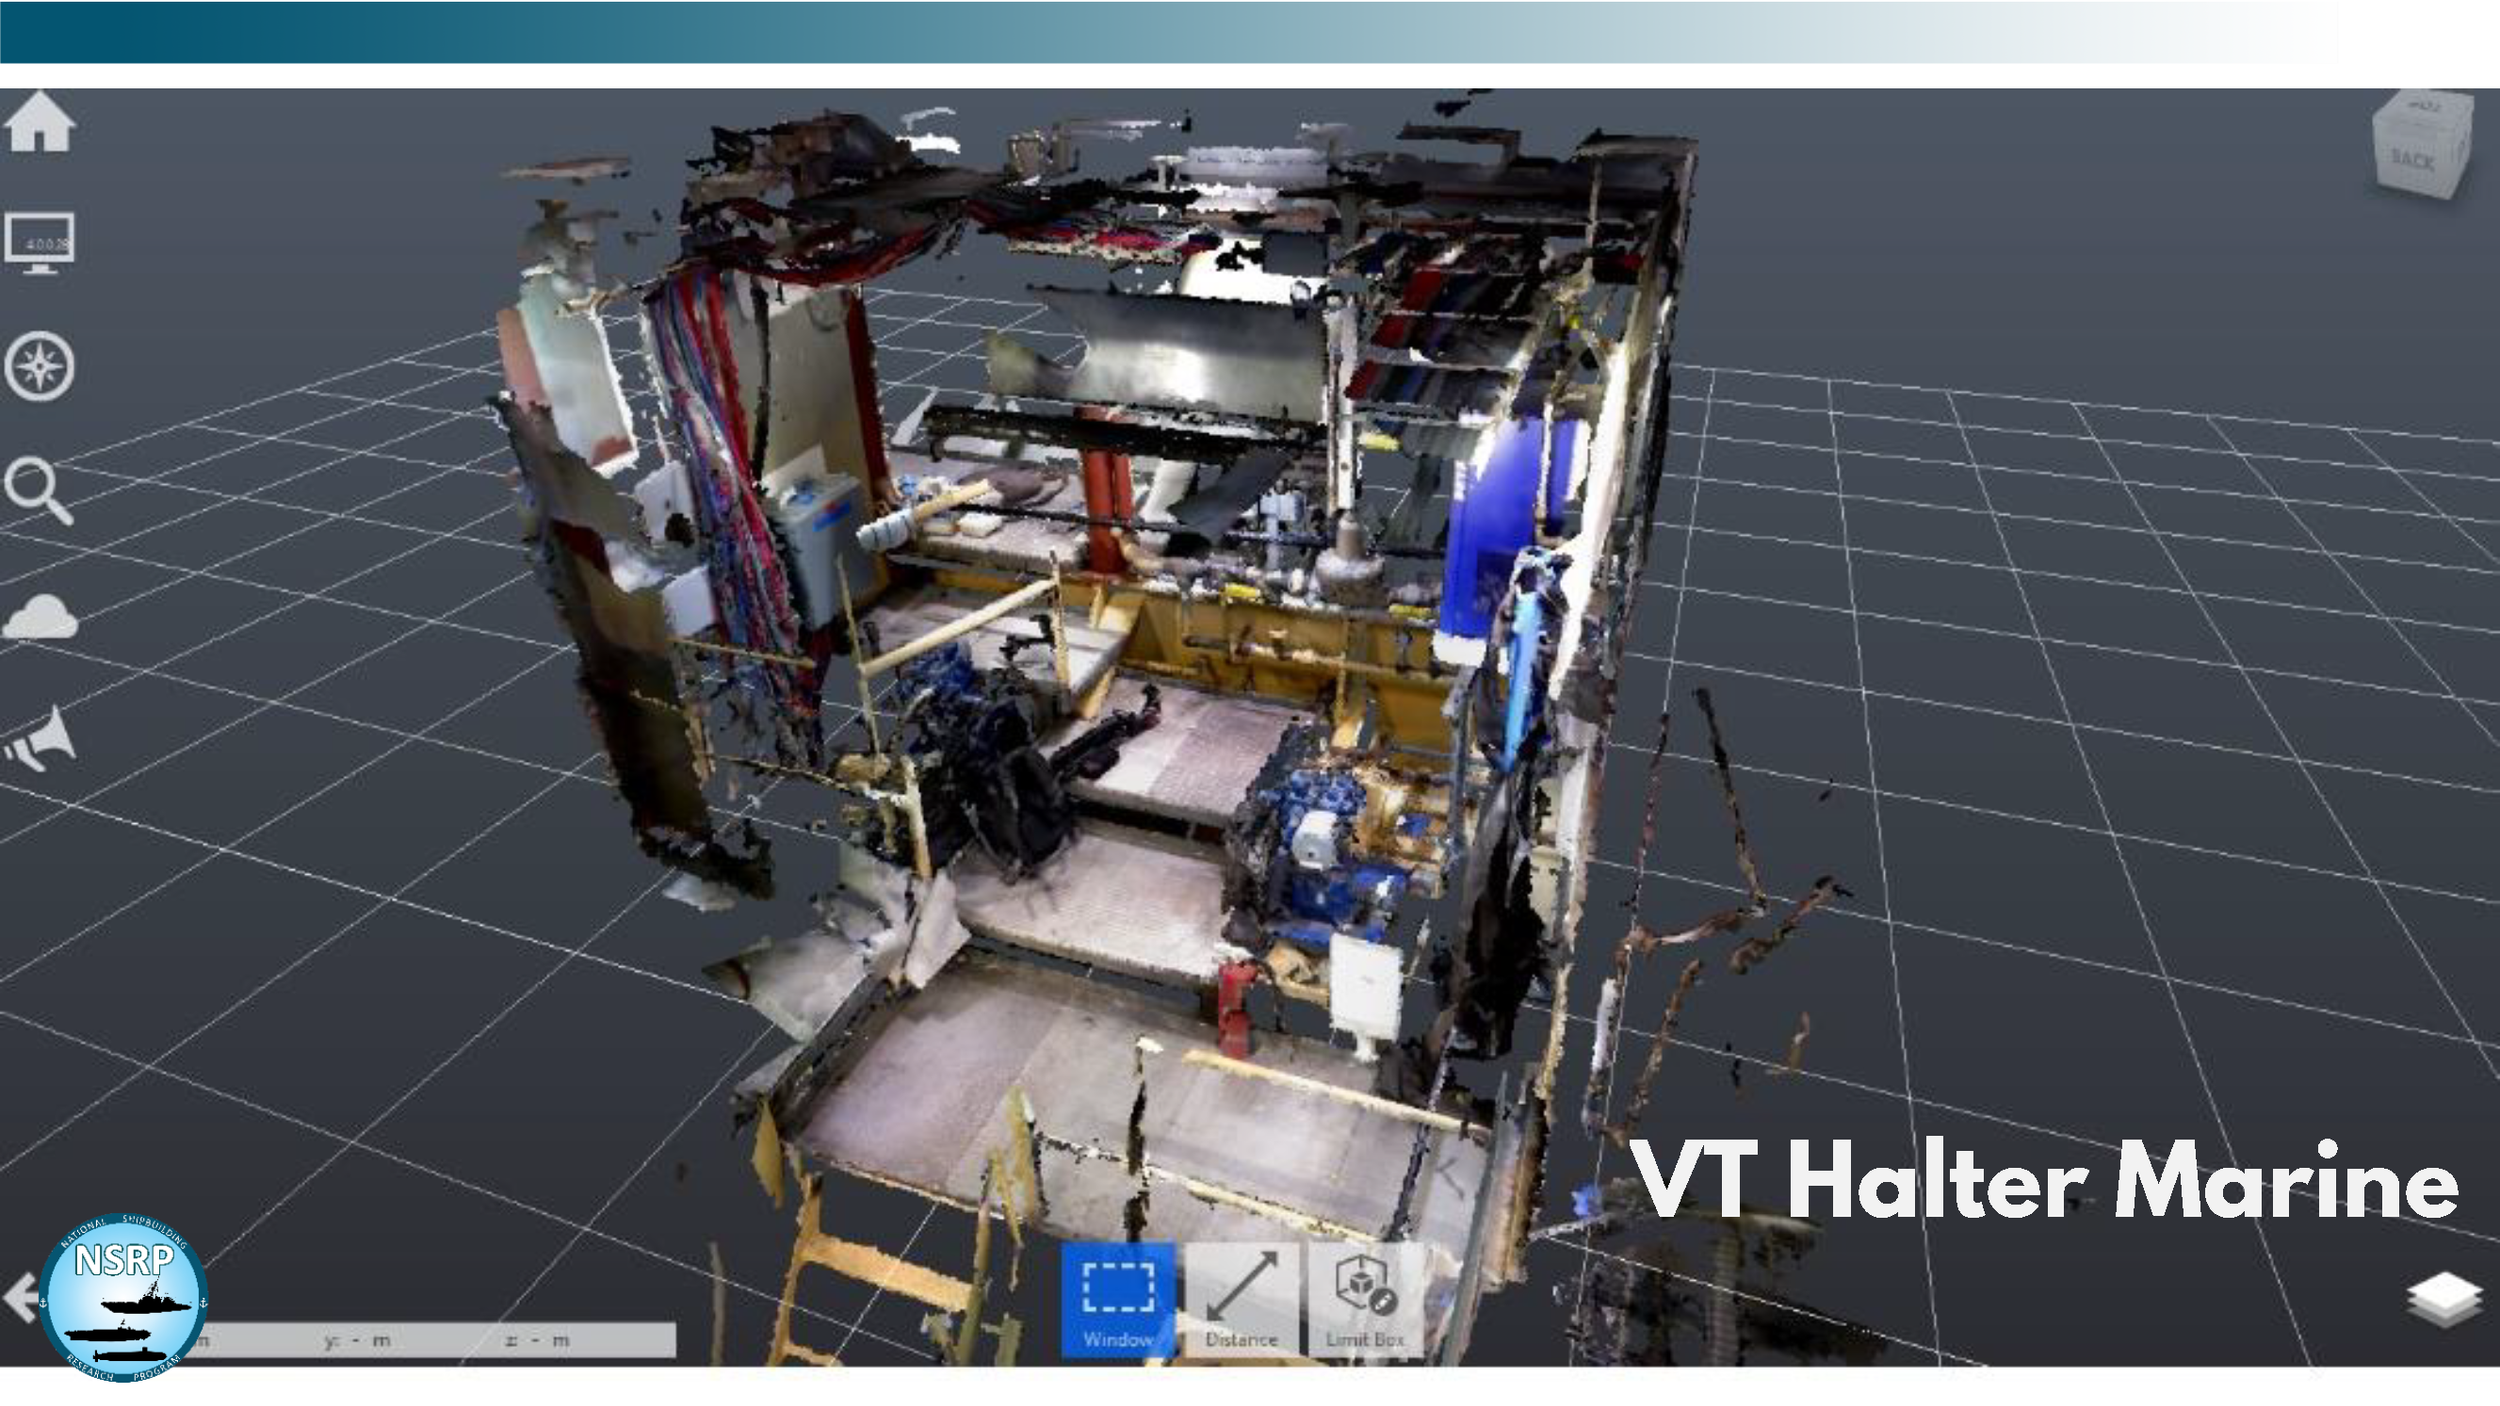Open the display settings monitor icon

(39, 243)
